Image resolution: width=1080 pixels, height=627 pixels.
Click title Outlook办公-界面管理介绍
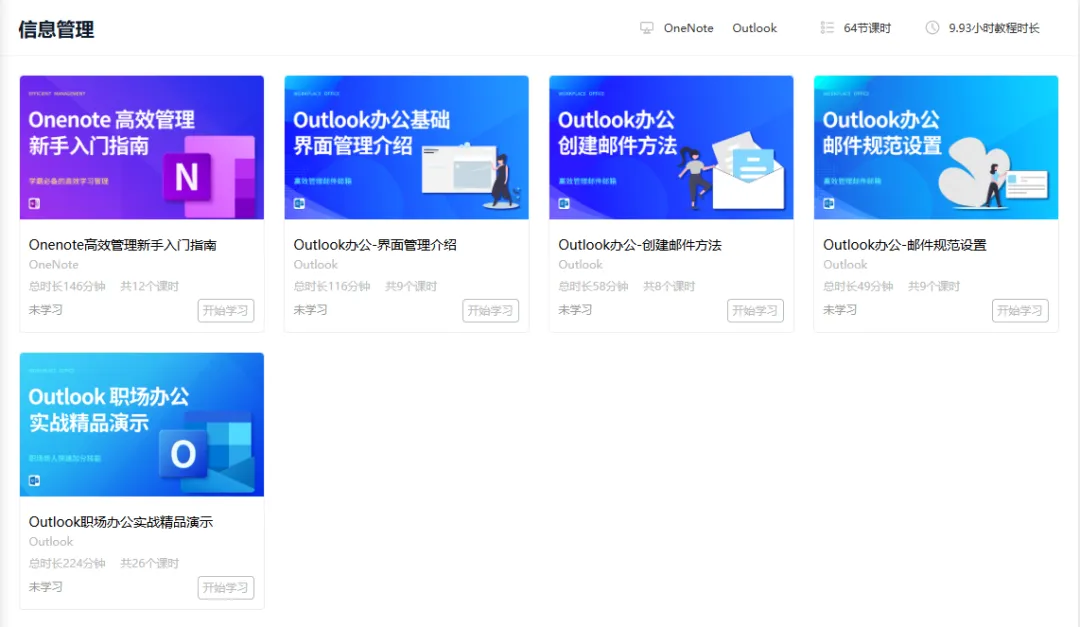coord(375,245)
